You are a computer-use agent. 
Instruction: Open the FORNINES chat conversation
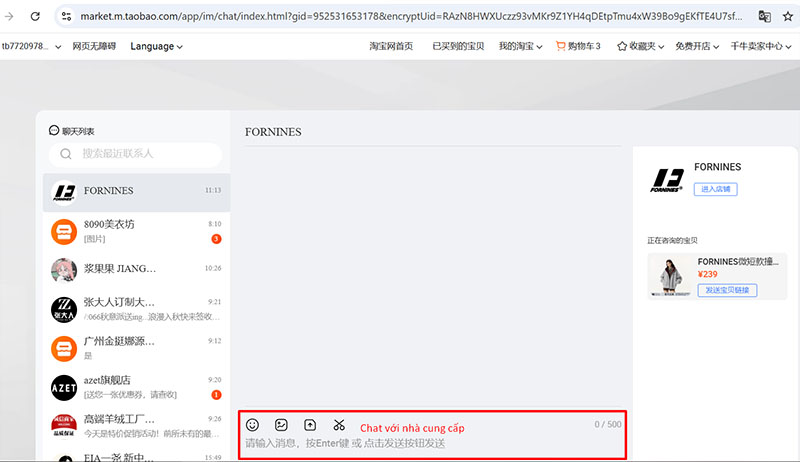[137, 190]
